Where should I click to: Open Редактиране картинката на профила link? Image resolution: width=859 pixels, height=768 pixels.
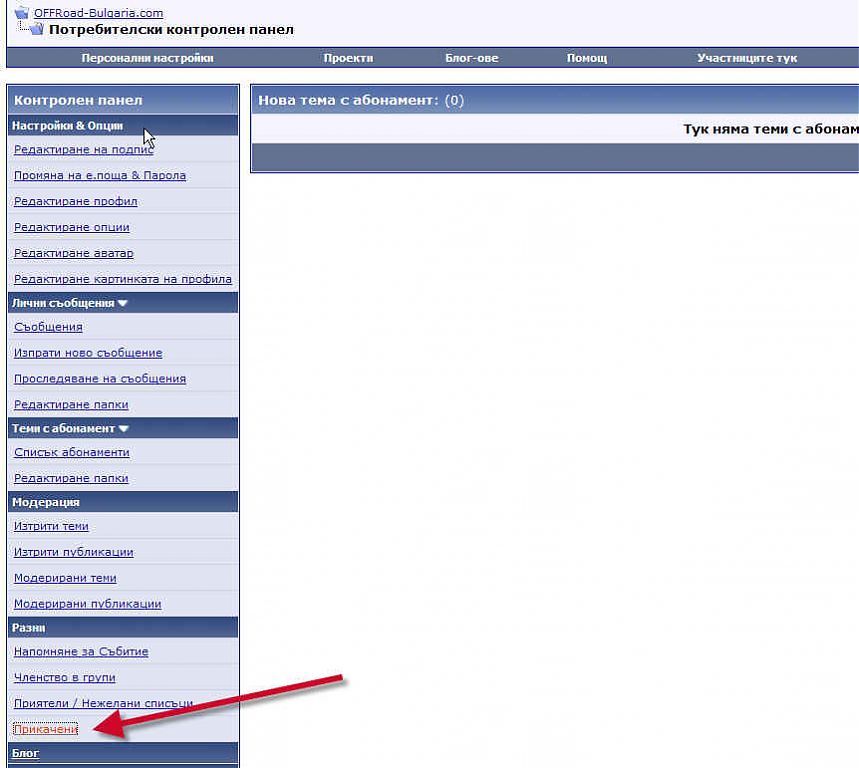(123, 279)
